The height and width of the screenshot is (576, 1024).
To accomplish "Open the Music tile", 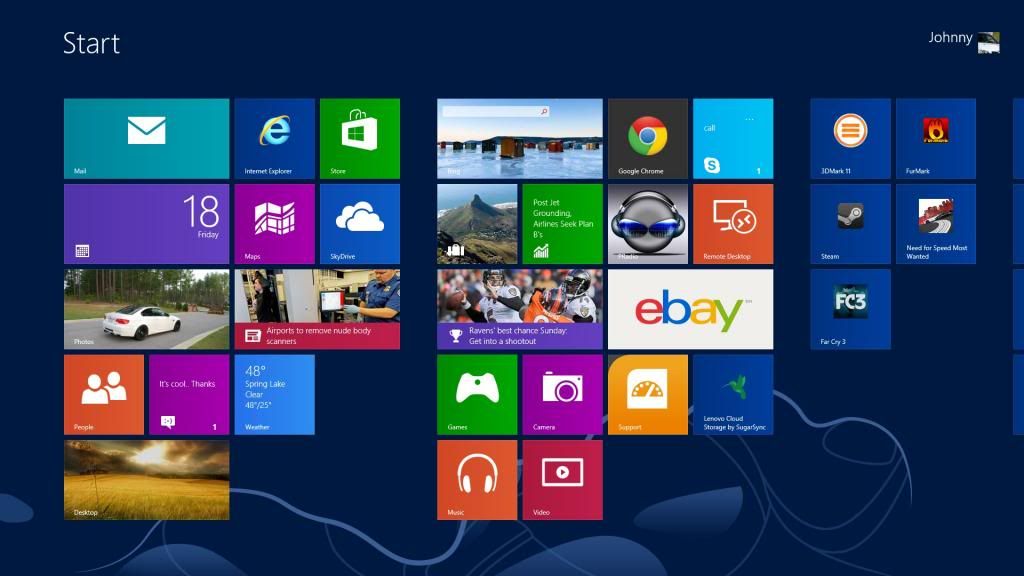I will [x=477, y=480].
